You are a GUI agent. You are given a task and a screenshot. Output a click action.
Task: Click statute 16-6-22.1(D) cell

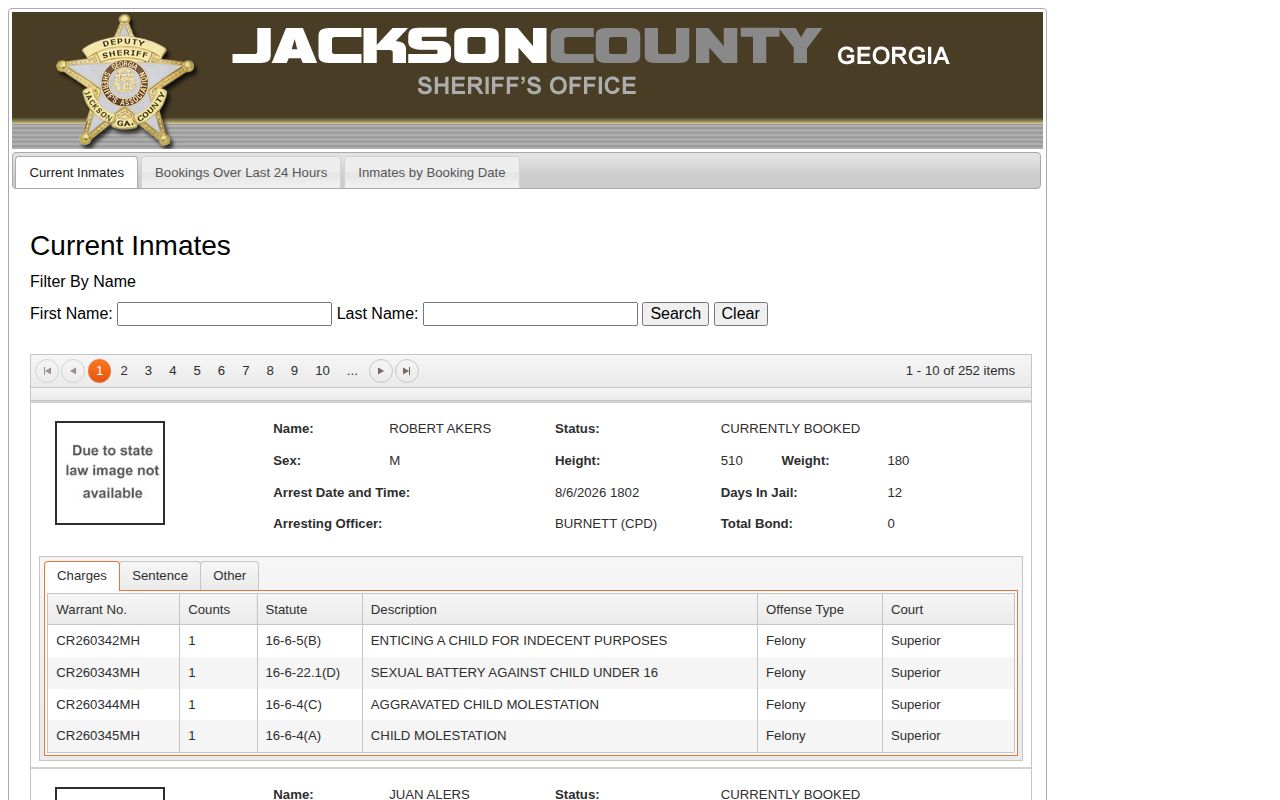(x=310, y=673)
